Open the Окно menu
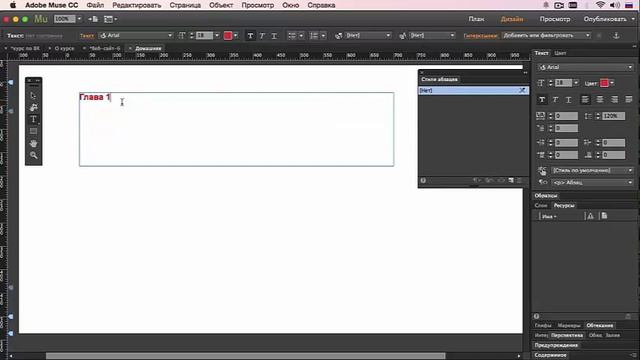Image resolution: width=640 pixels, height=360 pixels. 291,5
